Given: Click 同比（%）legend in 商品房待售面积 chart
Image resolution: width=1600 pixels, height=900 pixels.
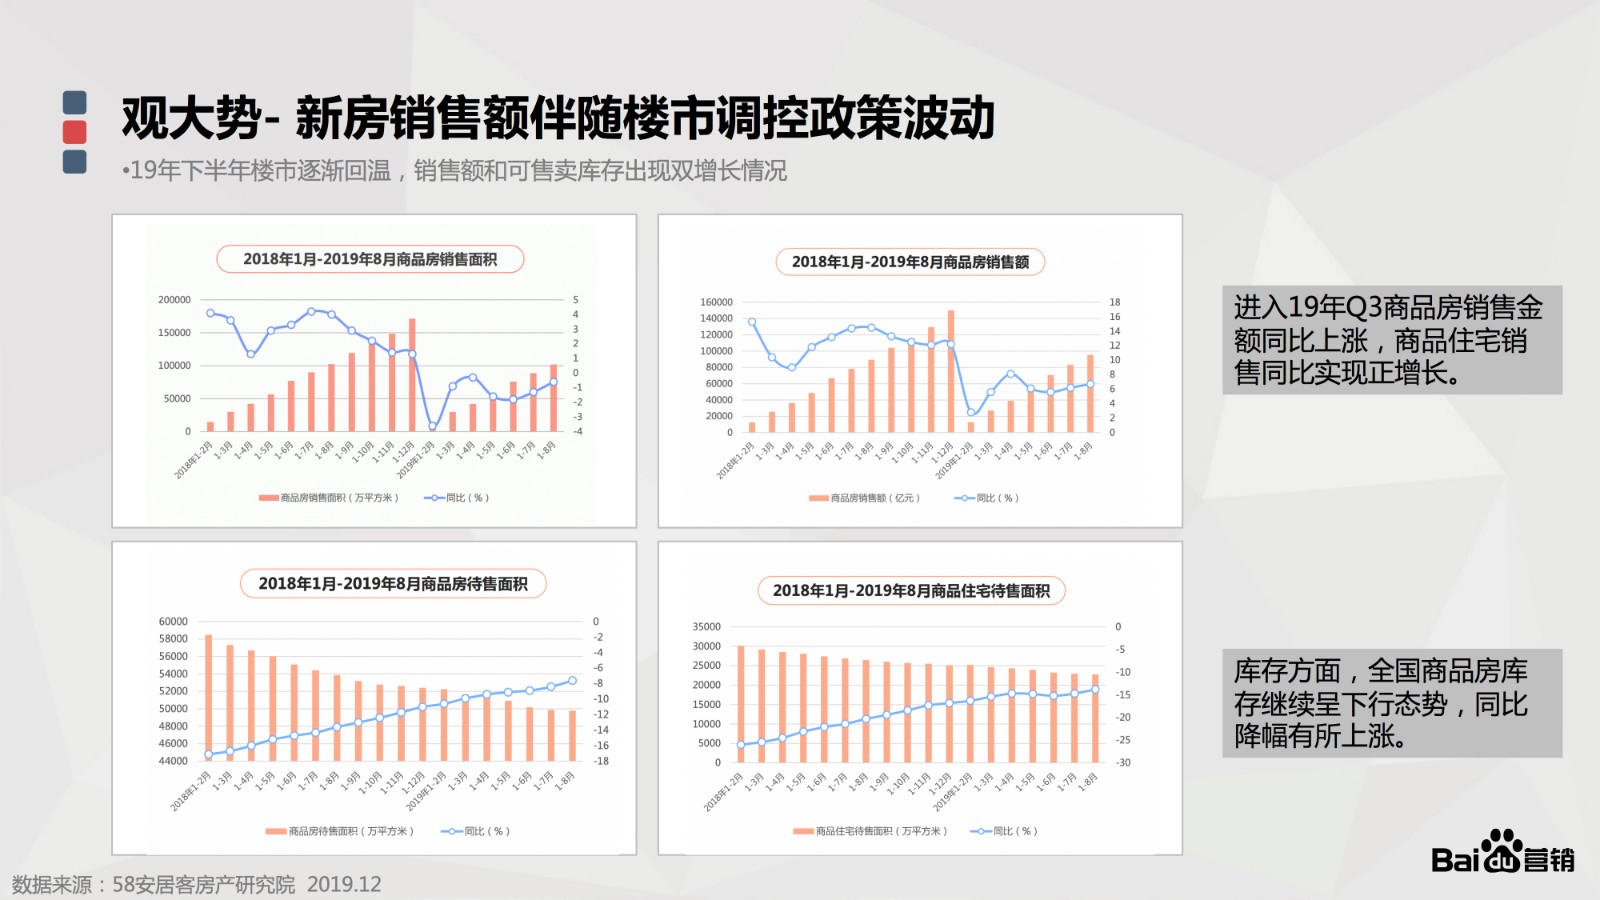Looking at the screenshot, I should (x=476, y=831).
